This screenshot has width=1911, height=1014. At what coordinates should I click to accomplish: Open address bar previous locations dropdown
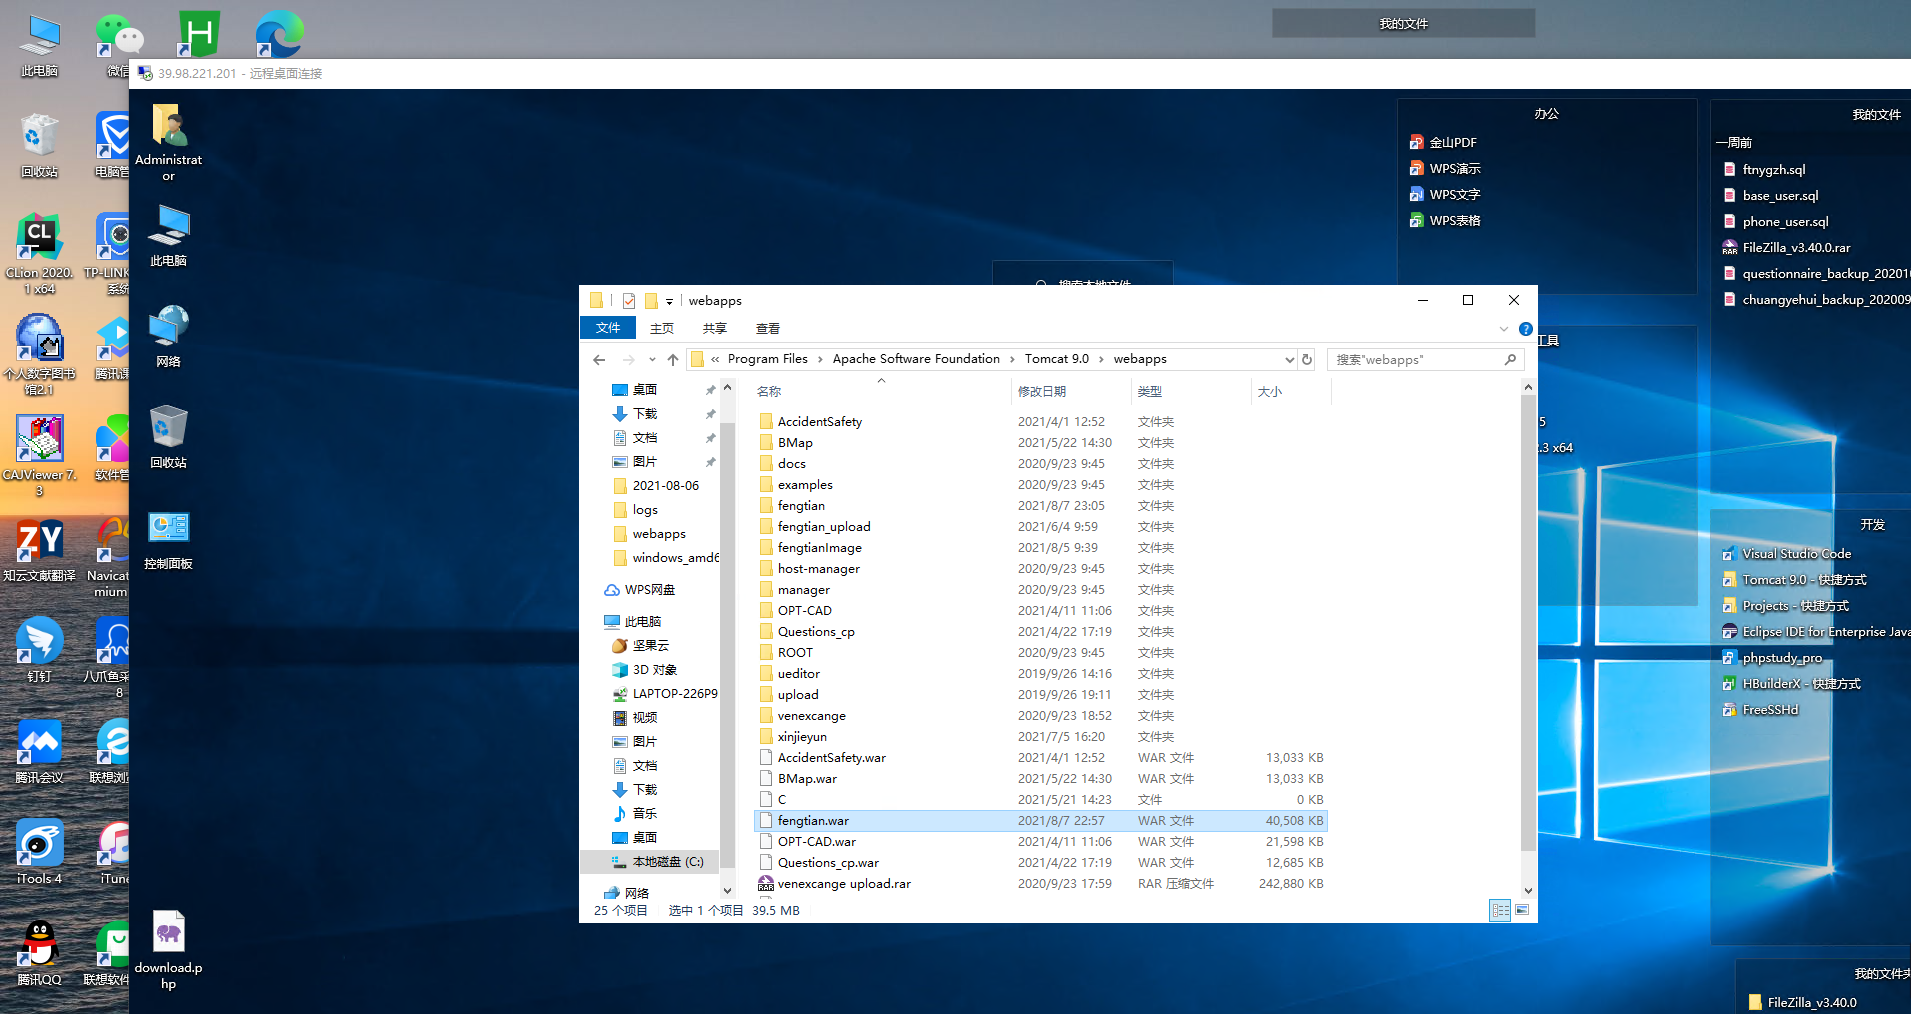tap(1289, 360)
